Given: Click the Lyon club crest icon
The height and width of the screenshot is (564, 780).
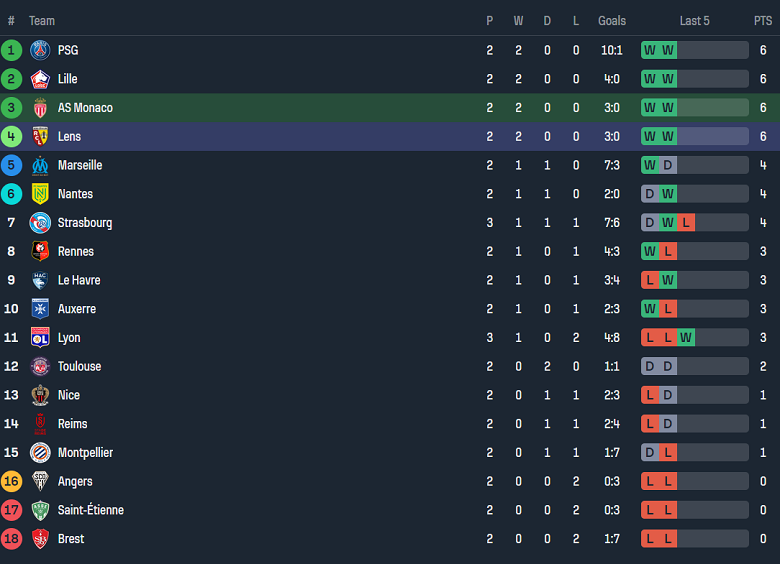Looking at the screenshot, I should tap(40, 338).
